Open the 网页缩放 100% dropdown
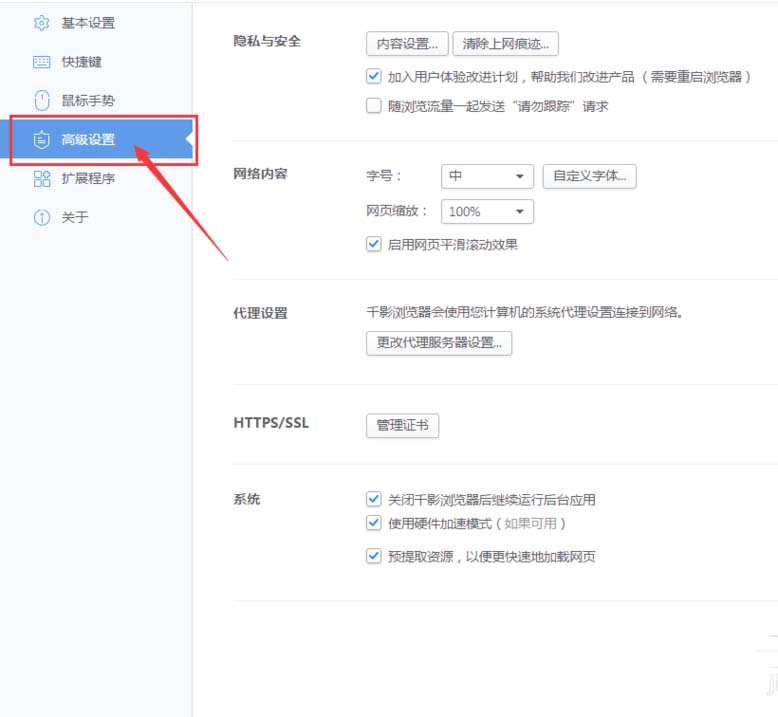 click(x=487, y=212)
